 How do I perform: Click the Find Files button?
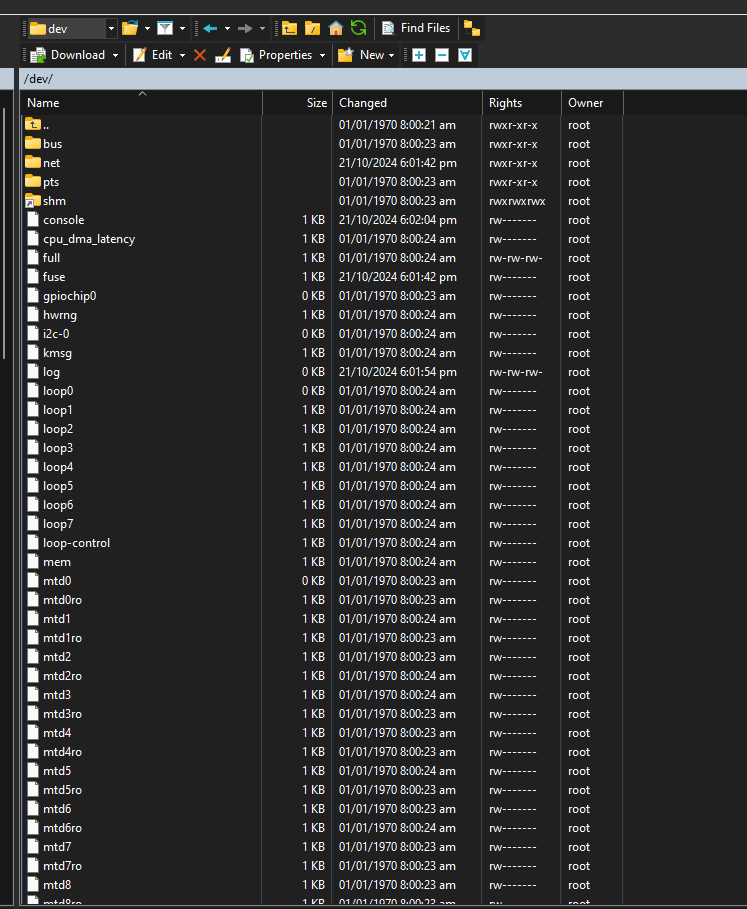(416, 28)
